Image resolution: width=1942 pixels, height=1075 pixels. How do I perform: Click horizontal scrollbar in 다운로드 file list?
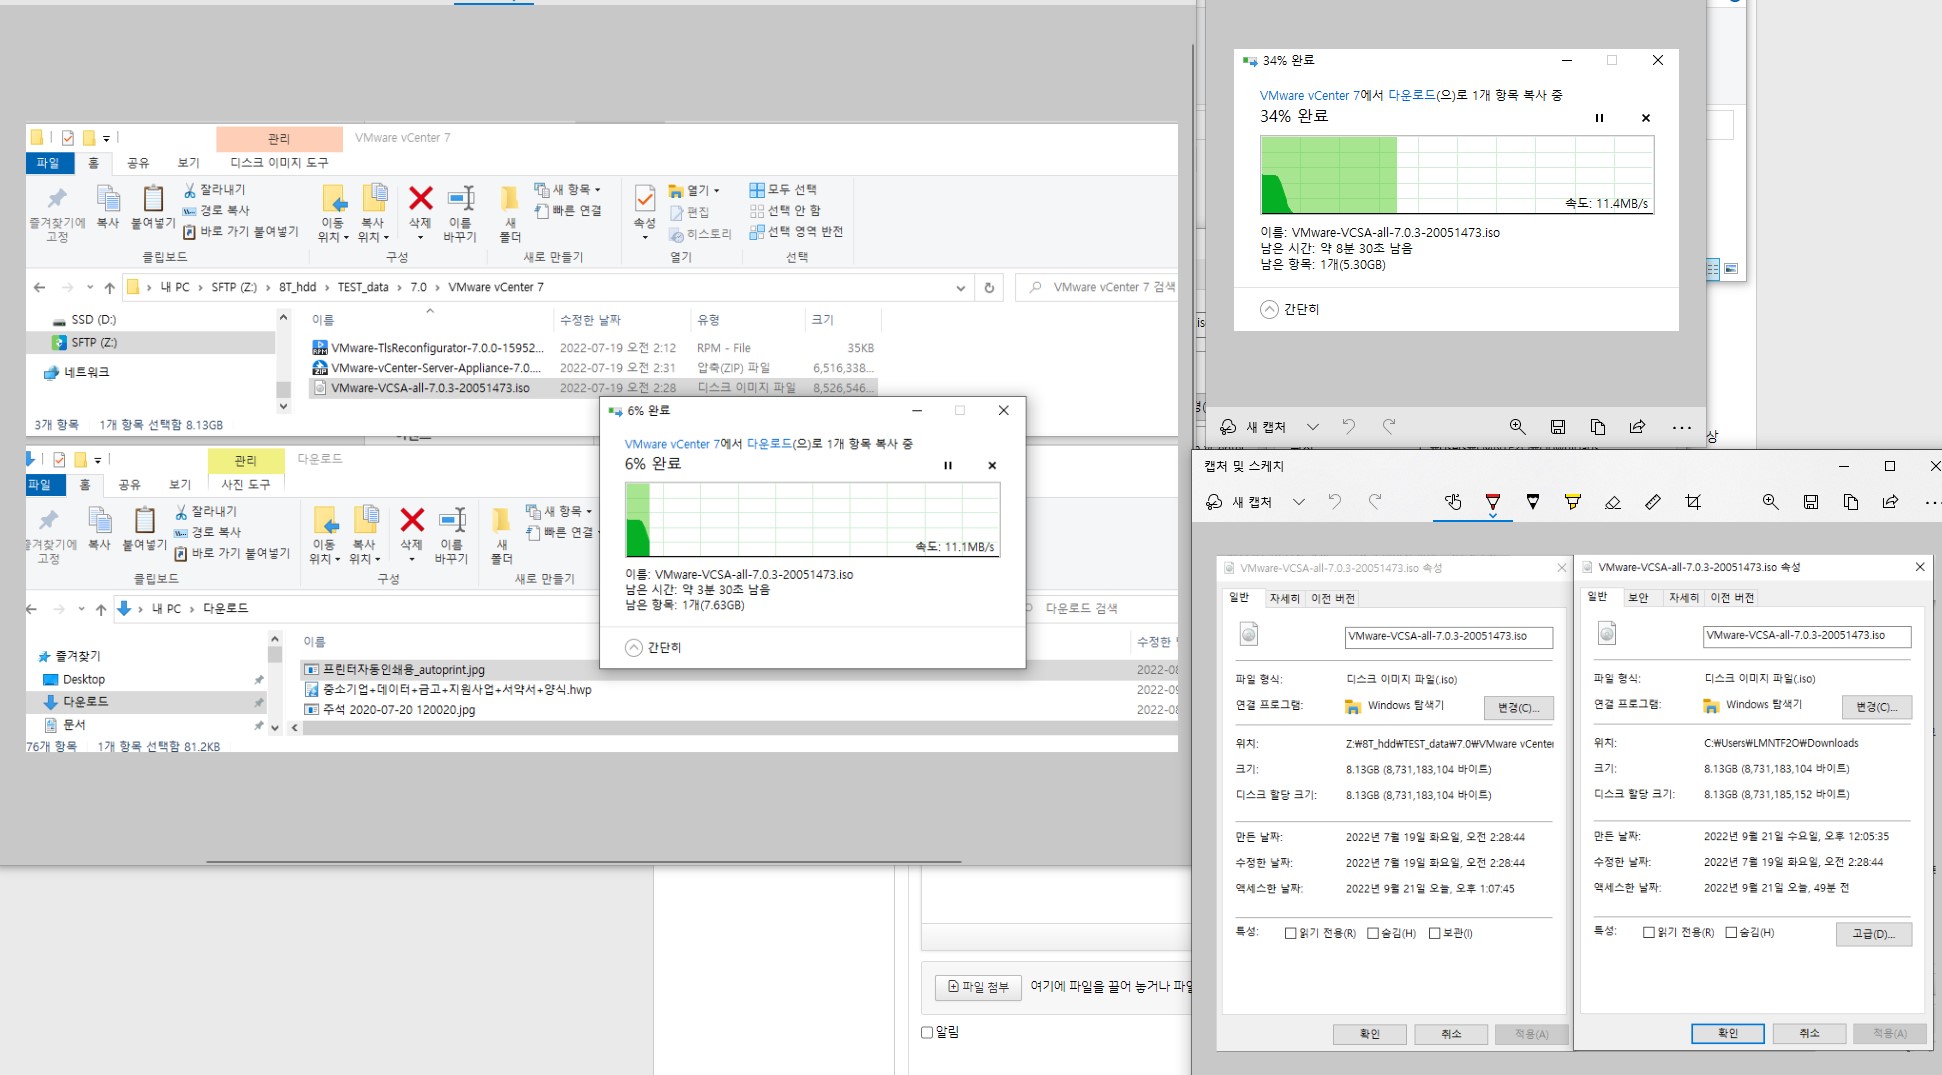(740, 728)
